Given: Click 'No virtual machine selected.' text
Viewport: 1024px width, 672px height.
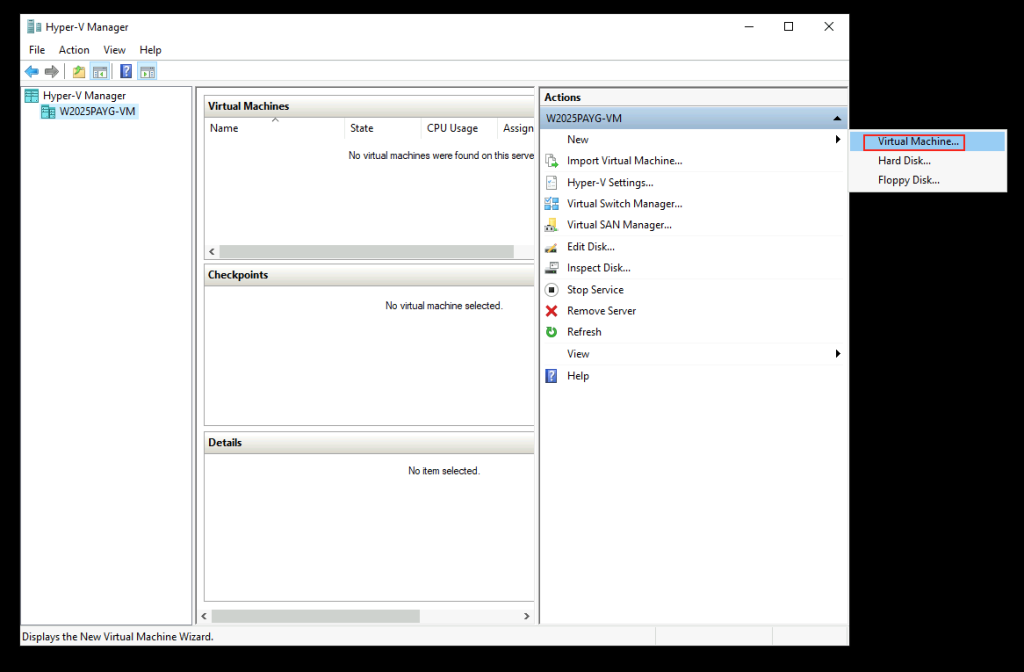Looking at the screenshot, I should pos(444,306).
